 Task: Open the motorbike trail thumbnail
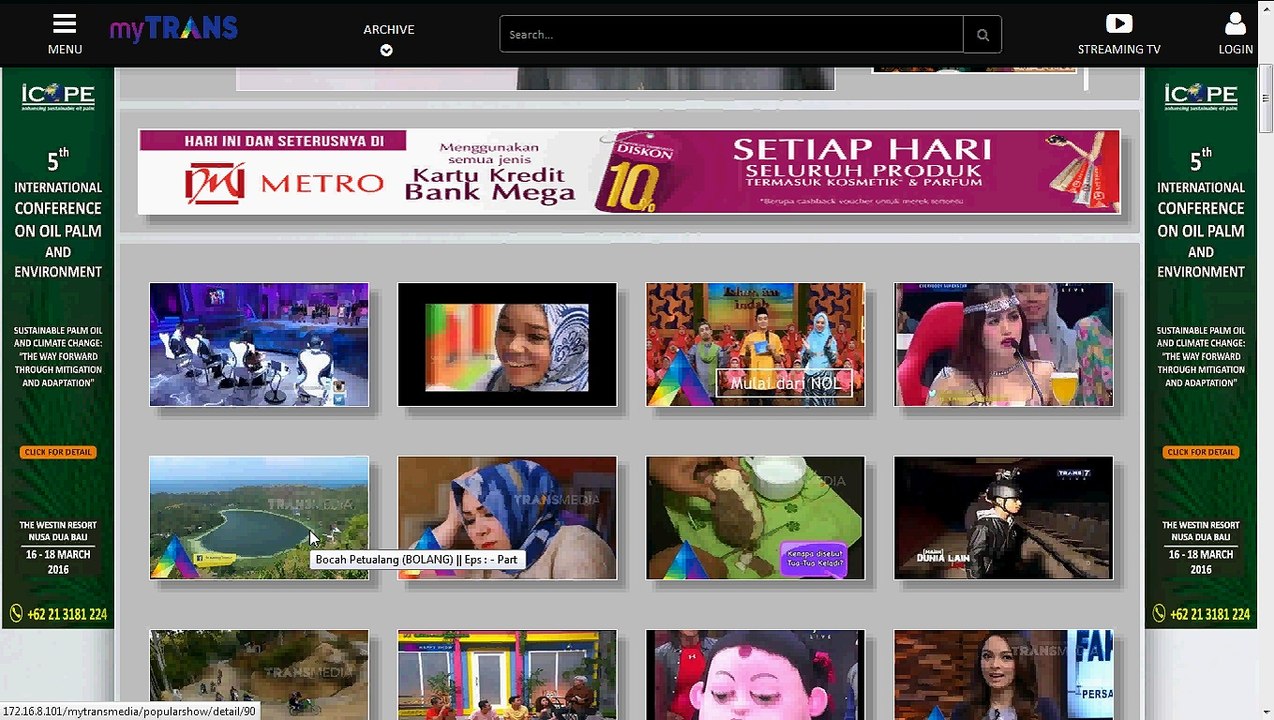point(259,674)
